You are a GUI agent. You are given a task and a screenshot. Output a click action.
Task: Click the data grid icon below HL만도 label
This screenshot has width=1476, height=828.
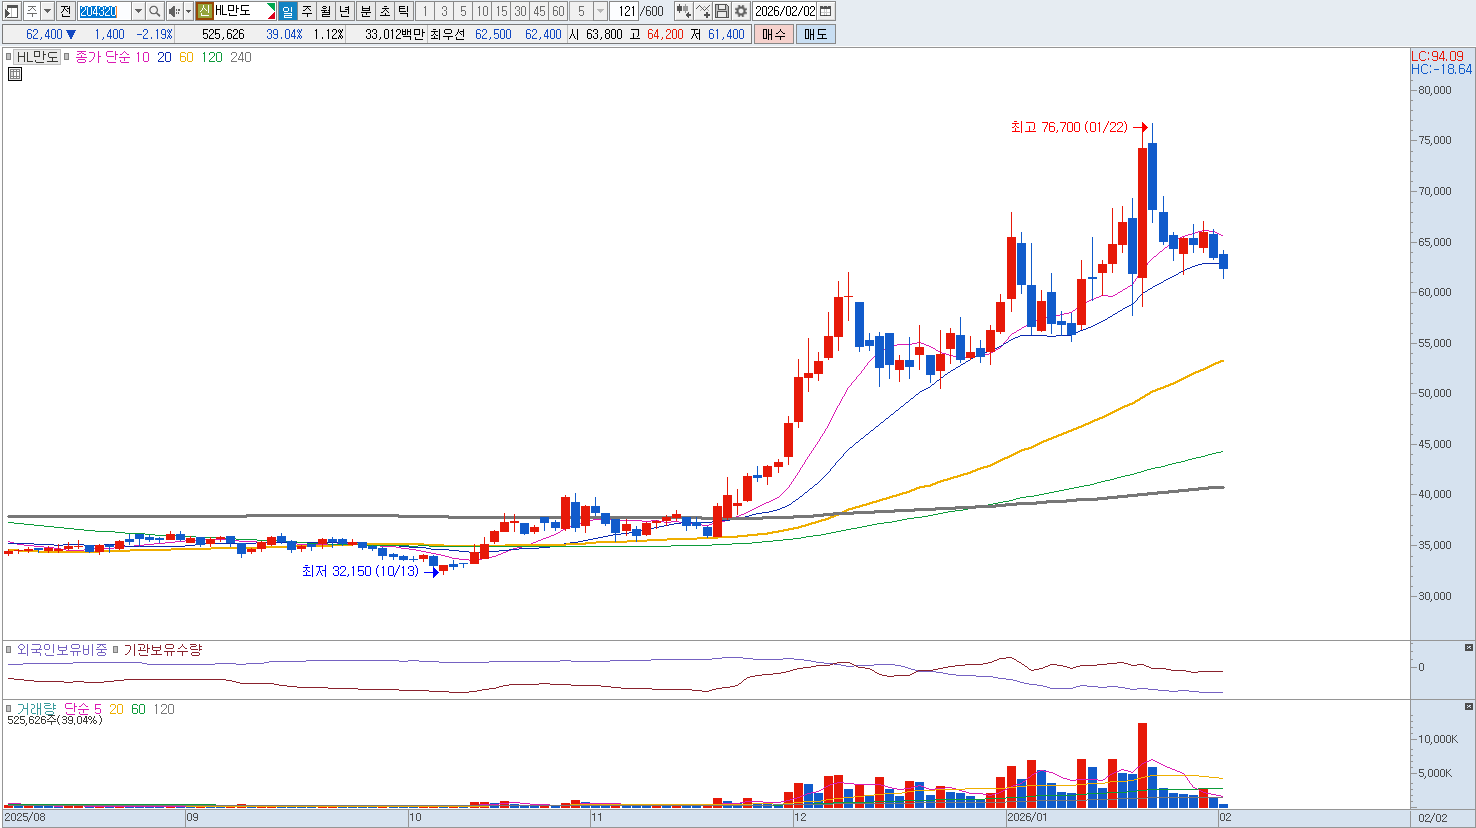click(15, 74)
